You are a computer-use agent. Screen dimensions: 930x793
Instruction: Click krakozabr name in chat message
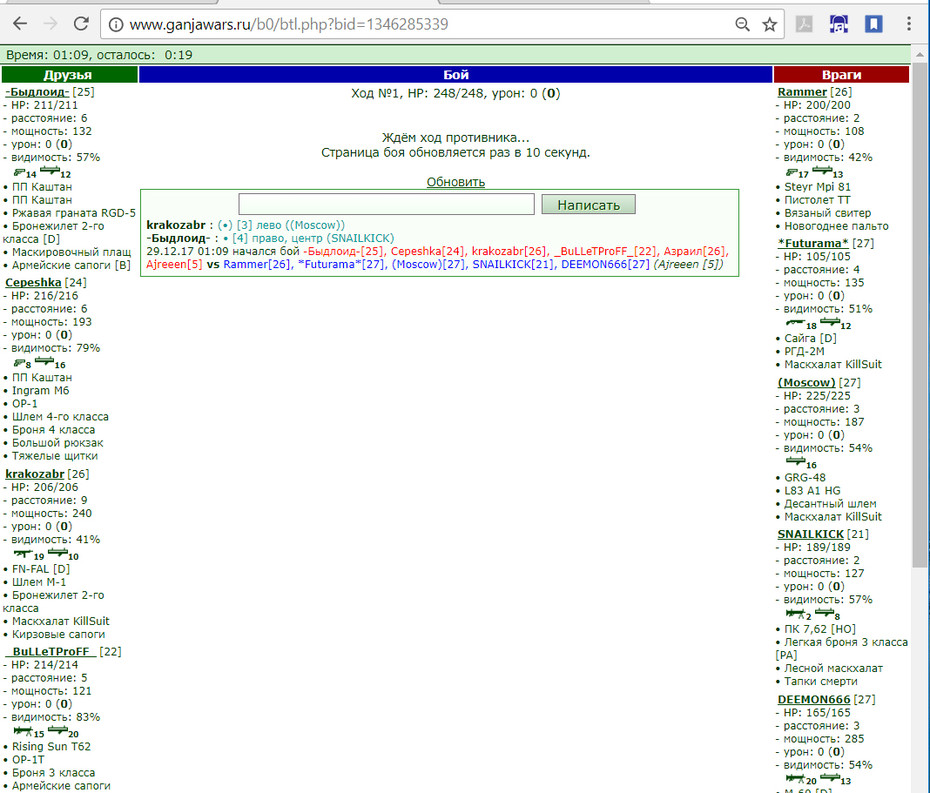tap(176, 225)
